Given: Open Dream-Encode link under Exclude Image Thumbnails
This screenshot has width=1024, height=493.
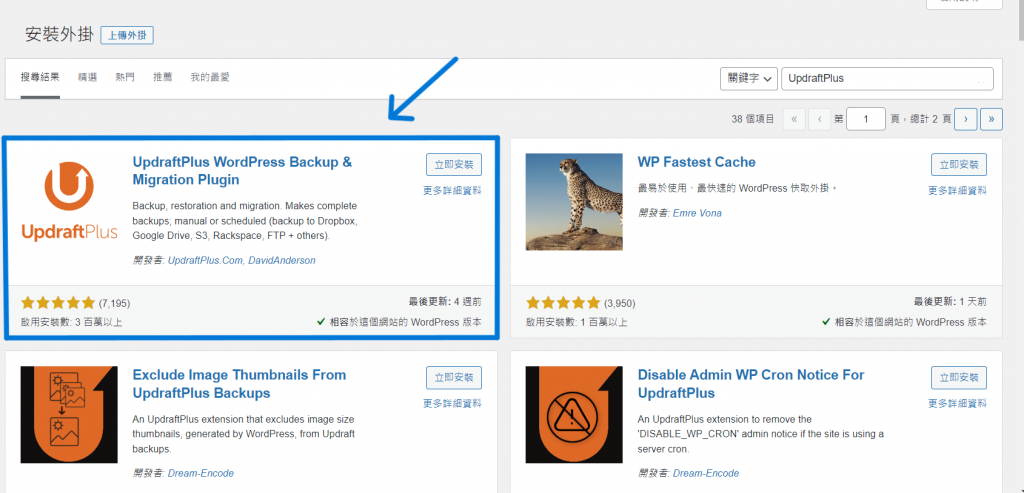Looking at the screenshot, I should click(200, 473).
